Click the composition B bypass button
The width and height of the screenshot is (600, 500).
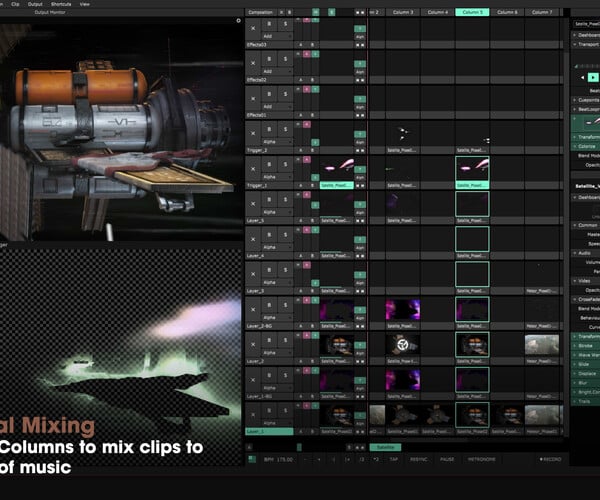289,12
